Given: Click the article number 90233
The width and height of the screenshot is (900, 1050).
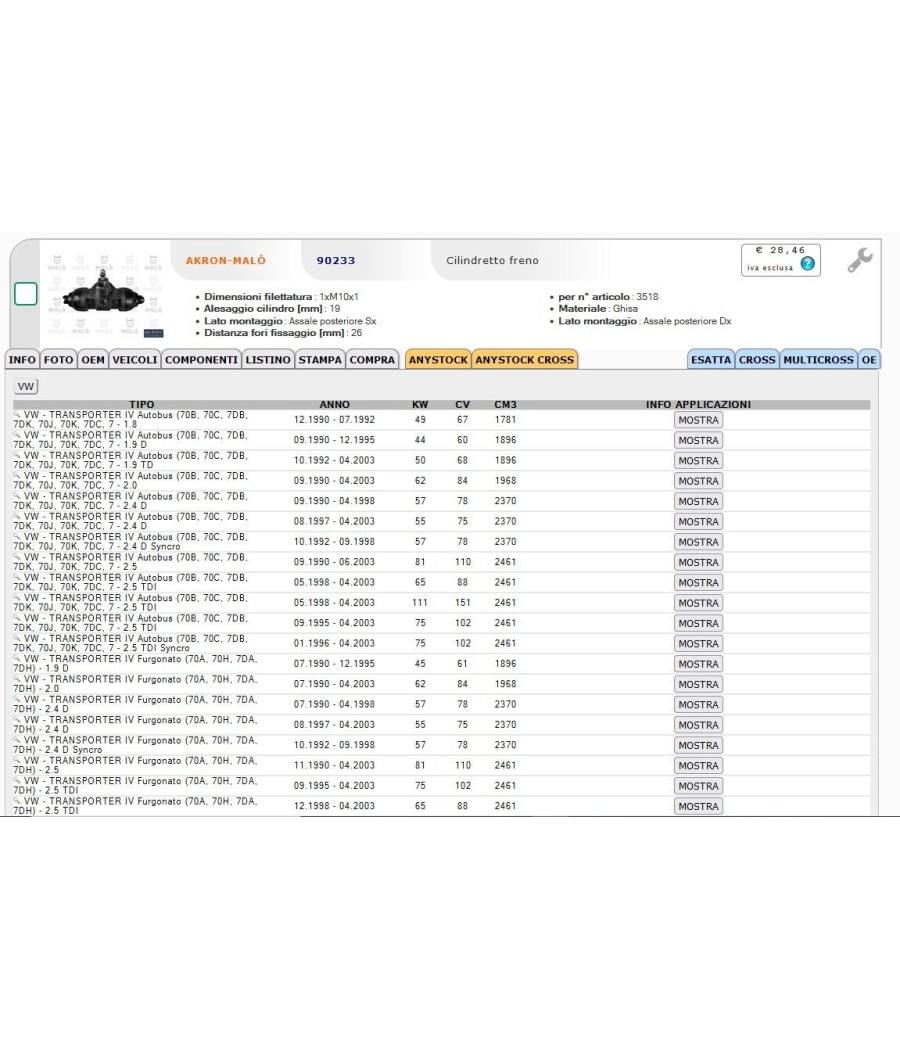Looking at the screenshot, I should click(x=336, y=260).
